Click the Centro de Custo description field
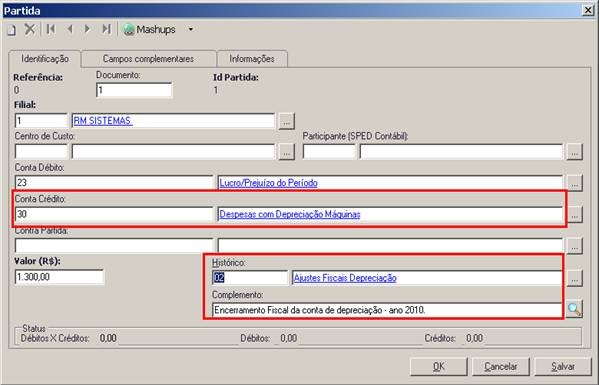 pyautogui.click(x=173, y=152)
